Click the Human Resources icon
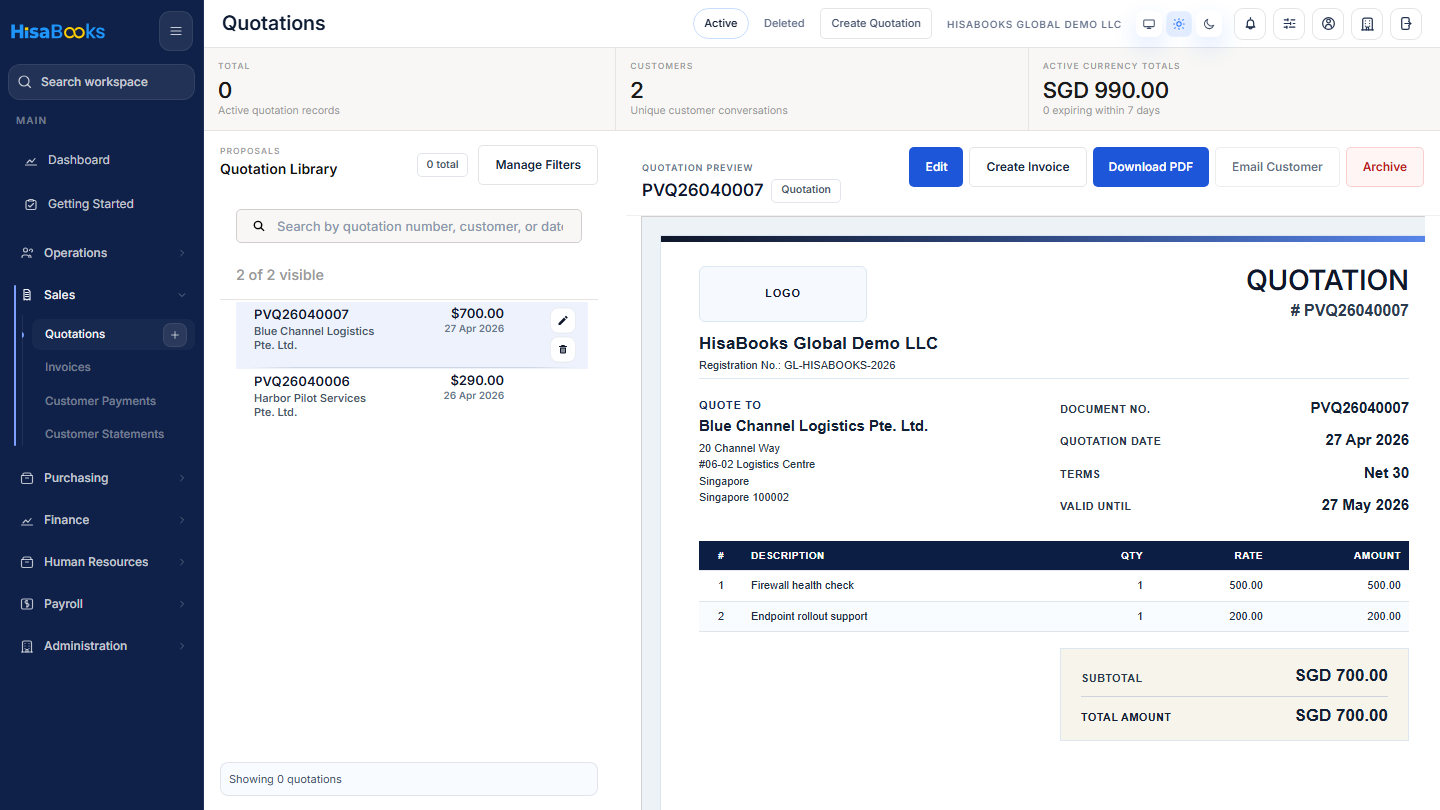Screen dimensions: 1440x810 27,562
